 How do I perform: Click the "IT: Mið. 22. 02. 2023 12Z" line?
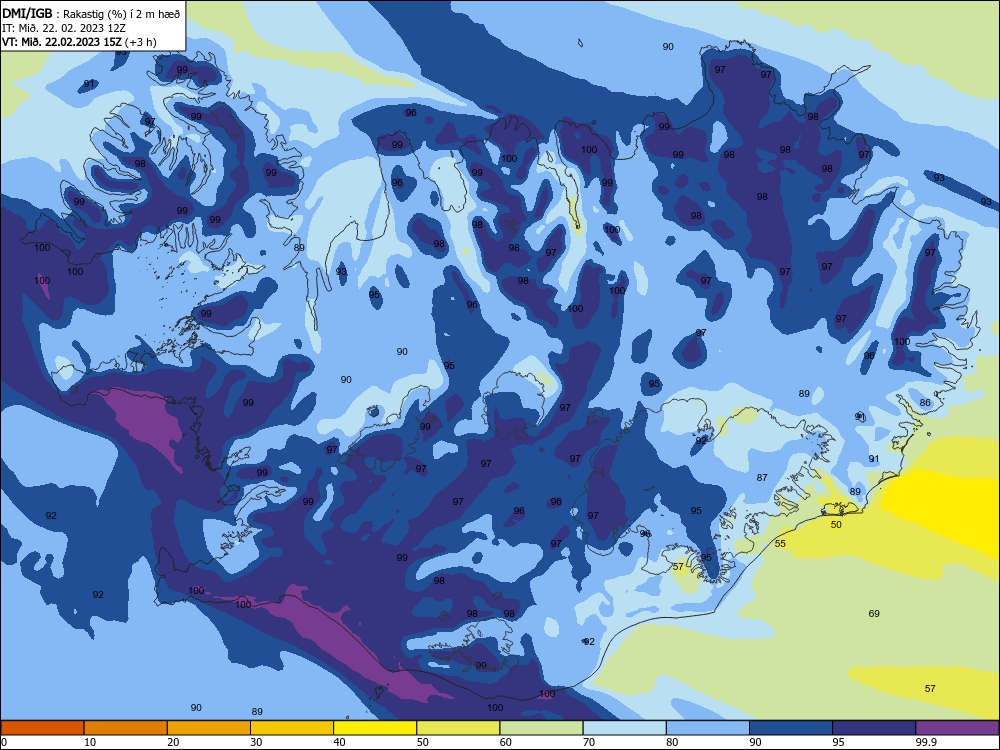(x=63, y=28)
